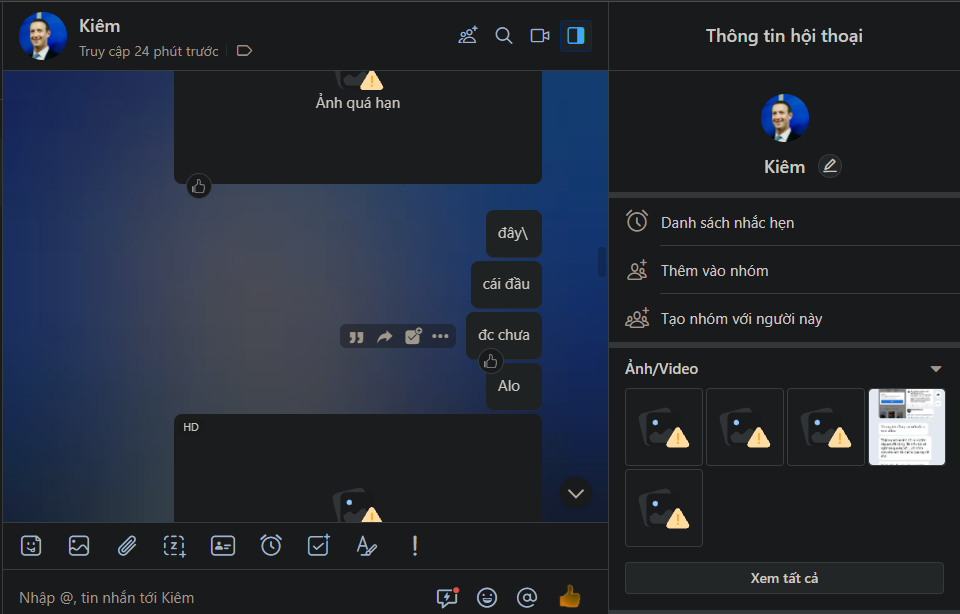Open the sticker picker in toolbar
This screenshot has height=614, width=960.
pos(31,546)
